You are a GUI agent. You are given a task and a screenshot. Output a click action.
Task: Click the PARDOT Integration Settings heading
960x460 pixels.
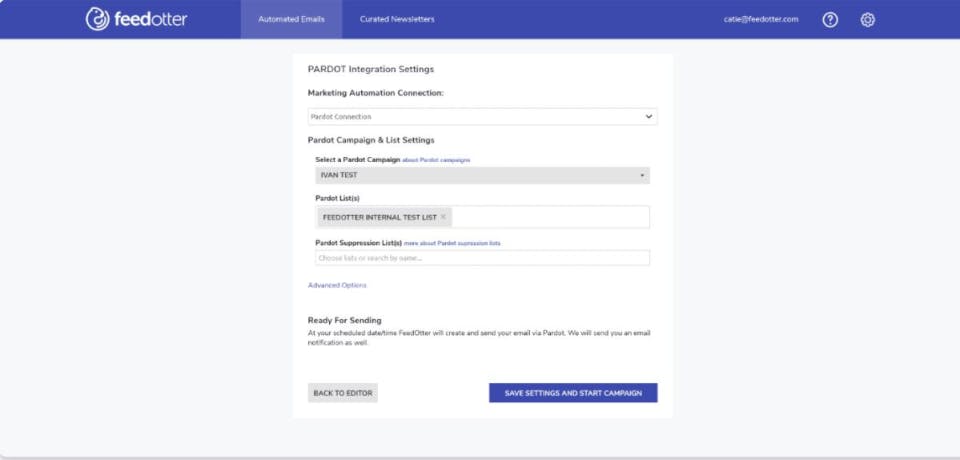coord(371,69)
